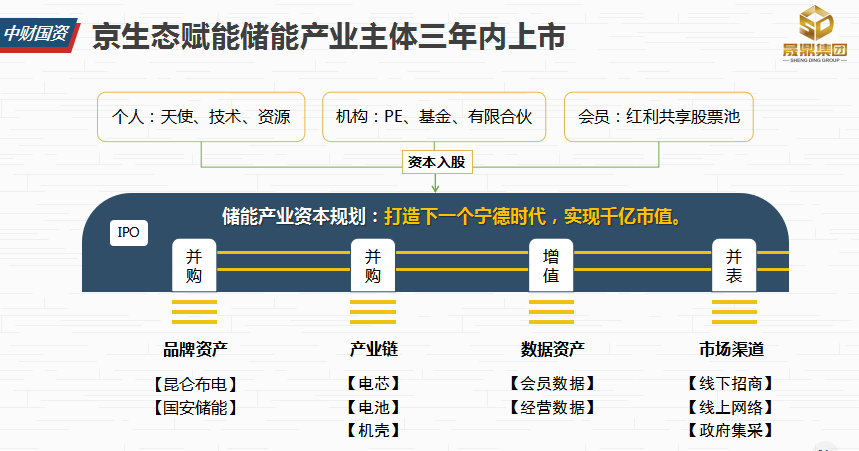Click the 增值 tab on the dark banner

(551, 265)
